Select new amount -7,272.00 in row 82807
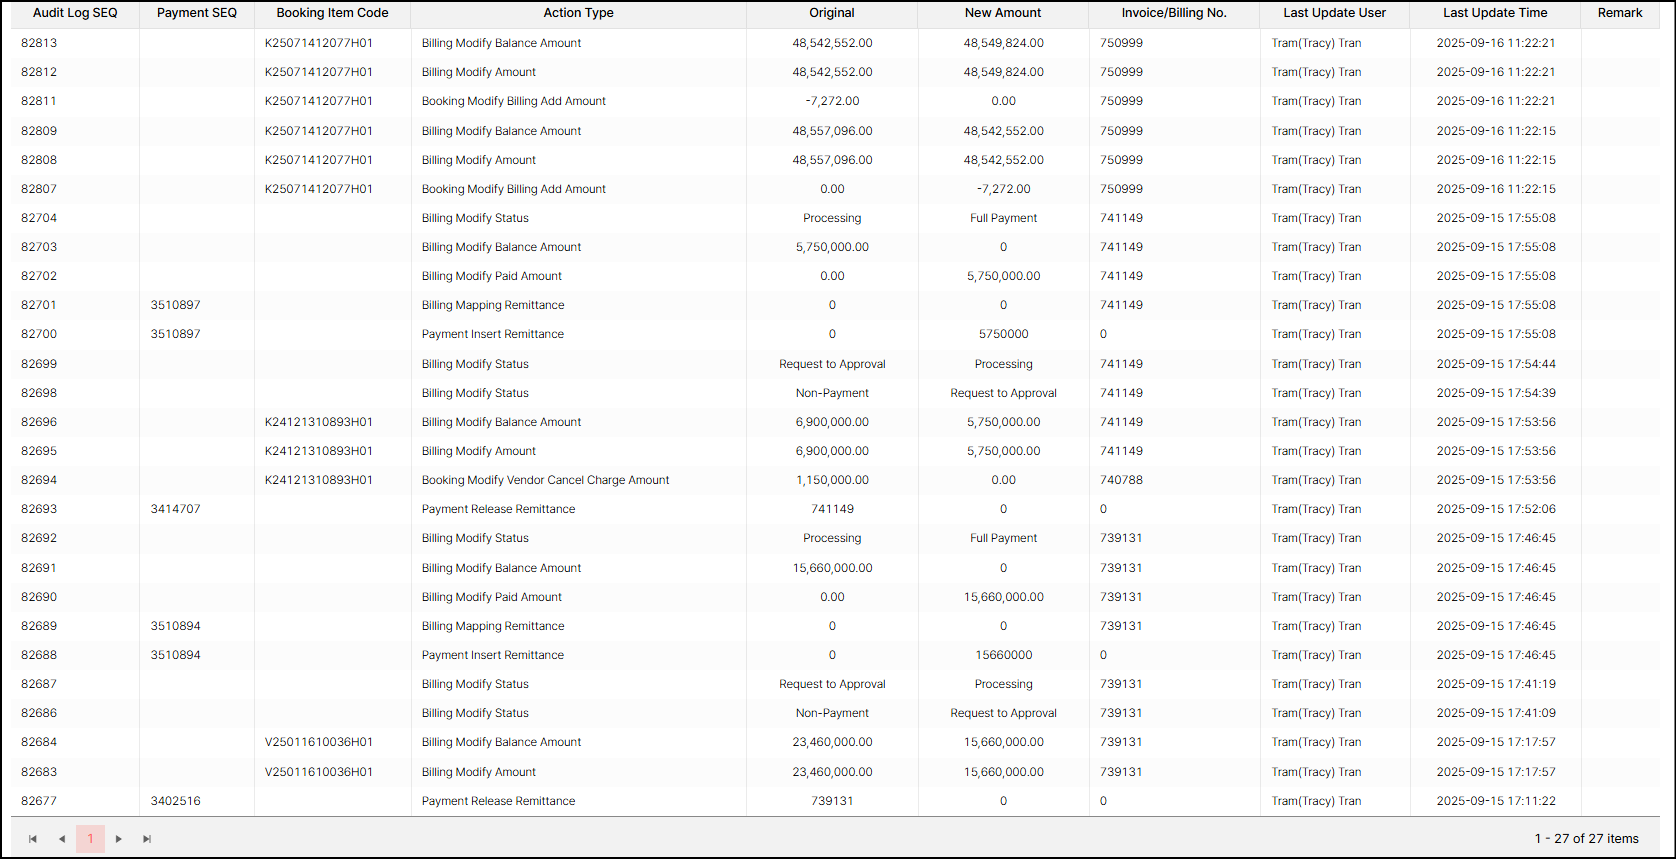The image size is (1676, 859). click(1003, 189)
